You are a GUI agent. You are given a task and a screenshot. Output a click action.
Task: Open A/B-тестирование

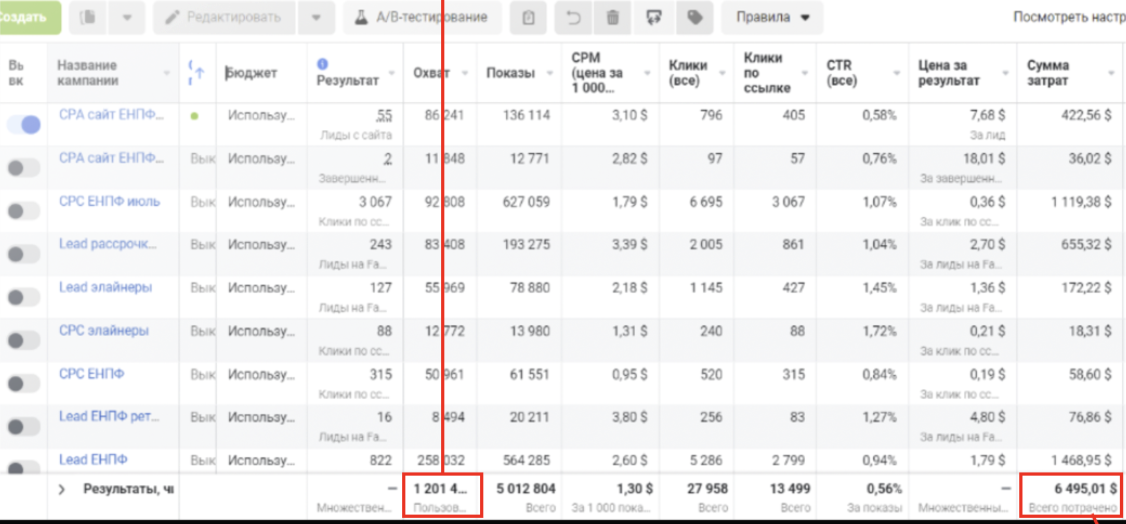(x=422, y=17)
